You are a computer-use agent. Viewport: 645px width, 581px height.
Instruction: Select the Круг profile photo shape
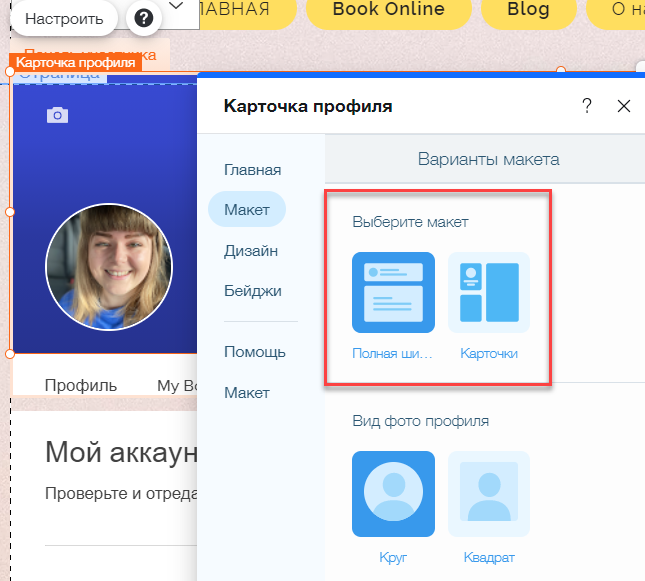393,494
